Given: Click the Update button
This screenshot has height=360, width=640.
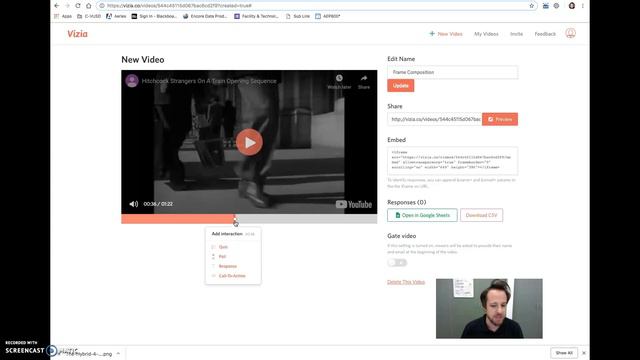Looking at the screenshot, I should pos(400,86).
